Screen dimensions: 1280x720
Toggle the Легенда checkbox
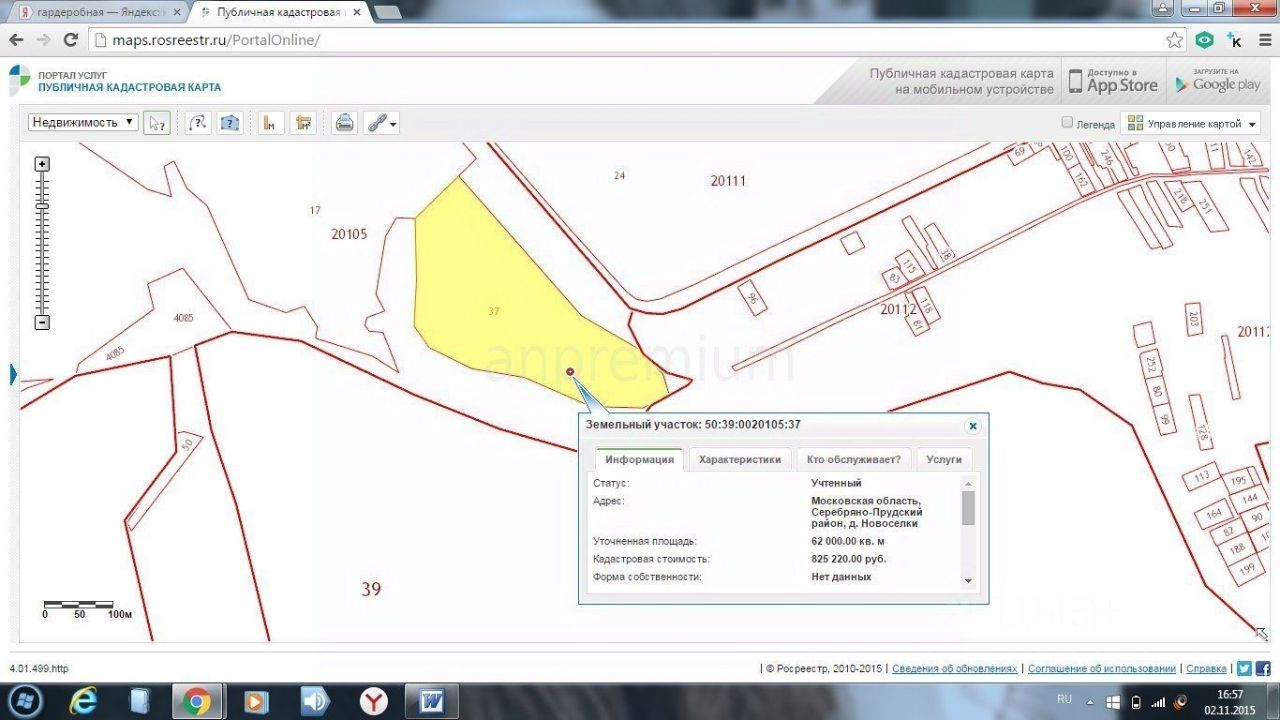click(x=1067, y=123)
